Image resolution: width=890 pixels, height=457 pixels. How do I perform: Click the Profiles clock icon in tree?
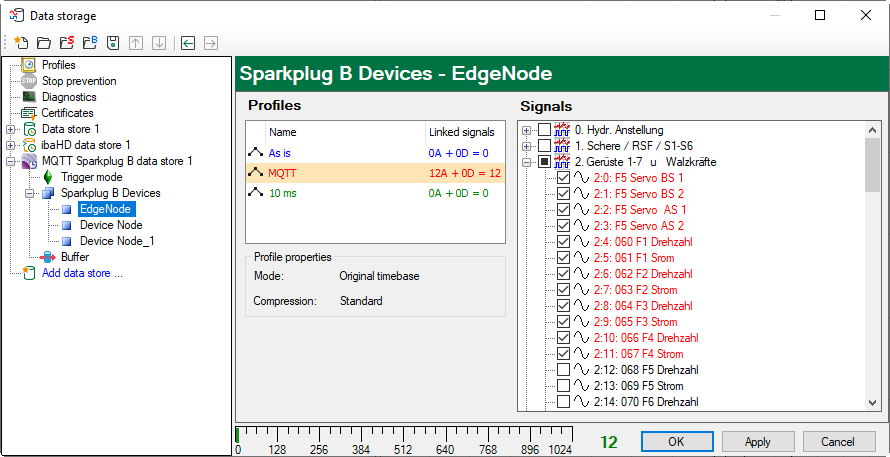point(29,65)
